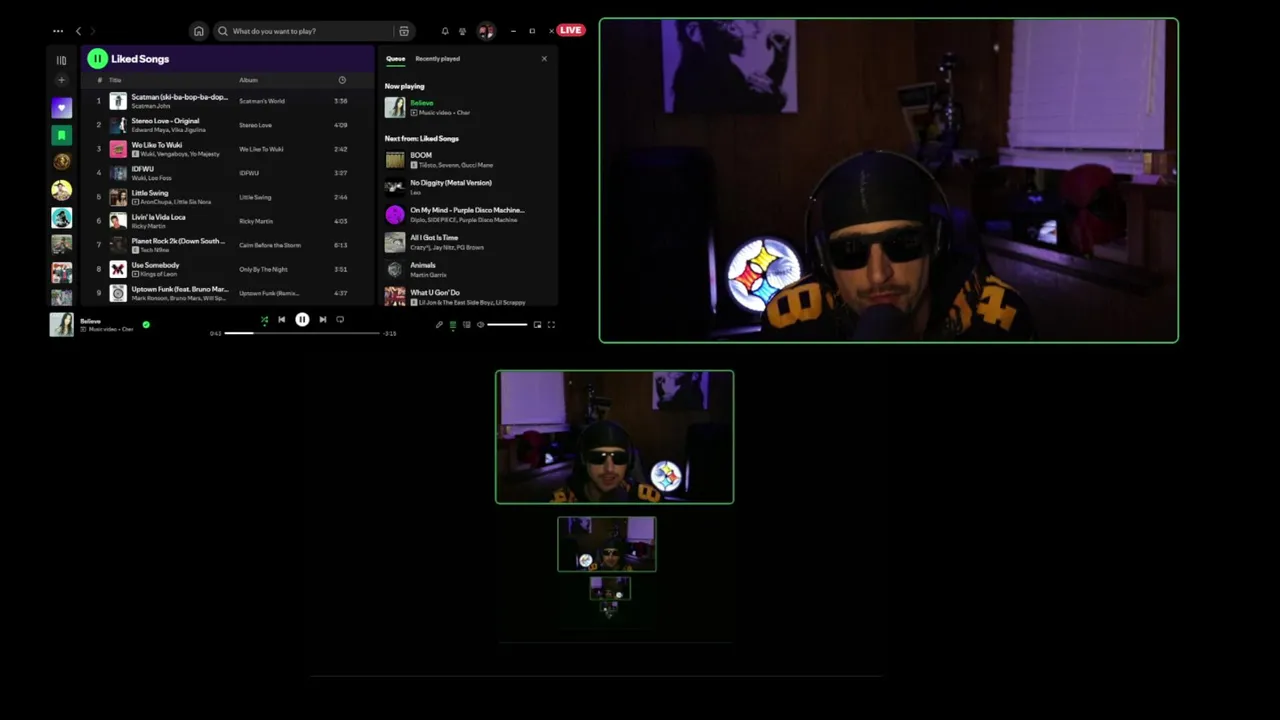Adjust the volume slider
The image size is (1280, 720).
click(507, 324)
